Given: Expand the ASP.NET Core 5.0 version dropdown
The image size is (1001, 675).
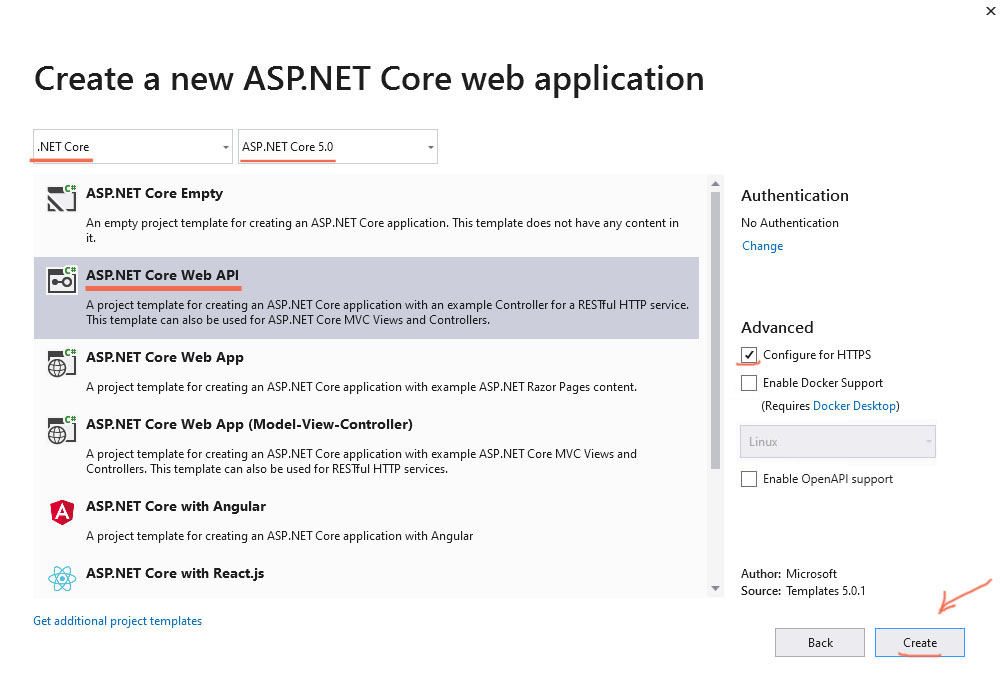Looking at the screenshot, I should [337, 147].
